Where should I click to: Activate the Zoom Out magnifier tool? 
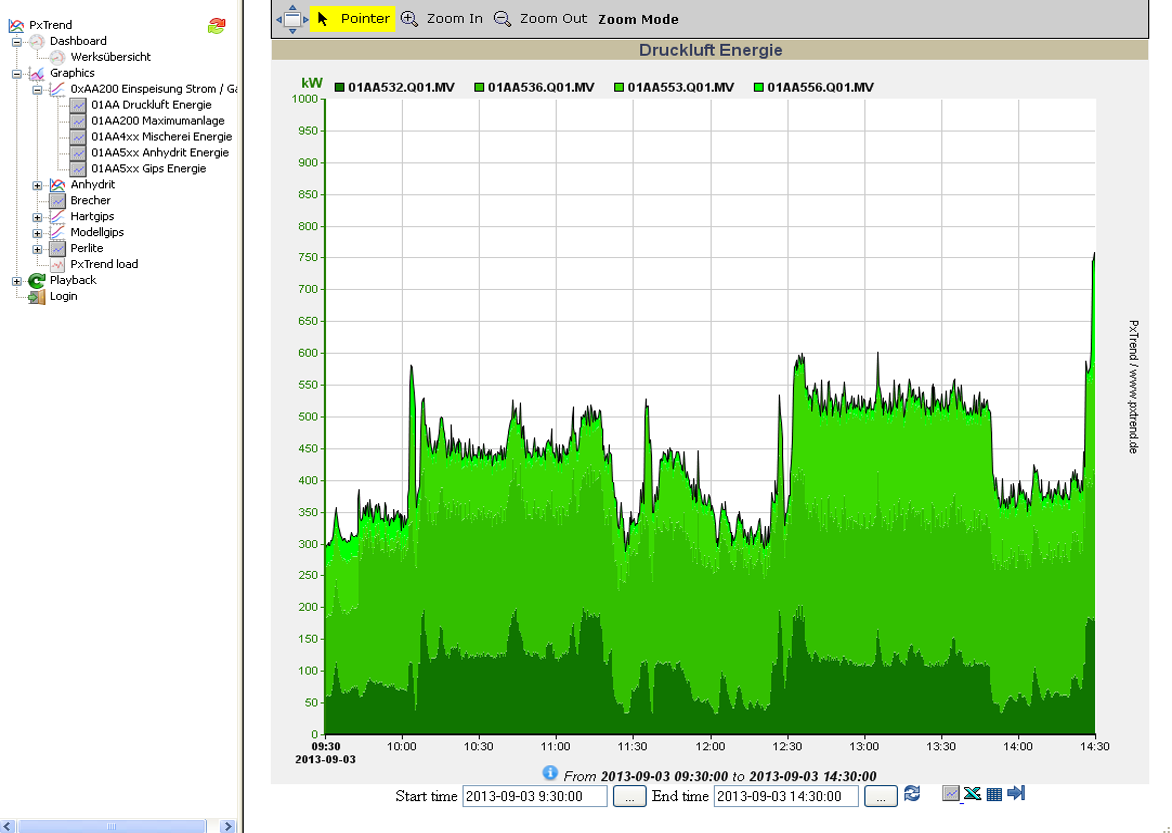coord(540,18)
